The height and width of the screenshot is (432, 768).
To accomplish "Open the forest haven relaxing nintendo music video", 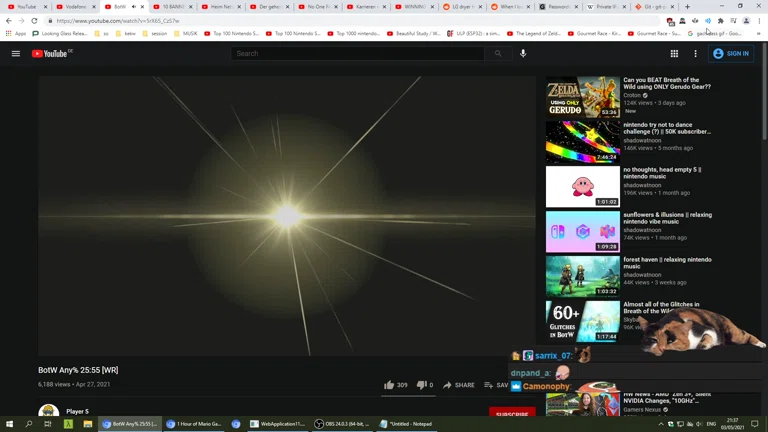I will (x=582, y=277).
